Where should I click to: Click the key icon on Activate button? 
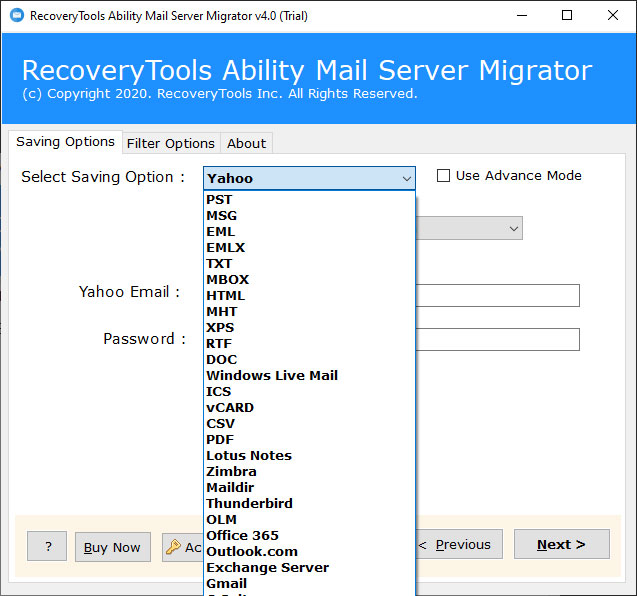(173, 547)
